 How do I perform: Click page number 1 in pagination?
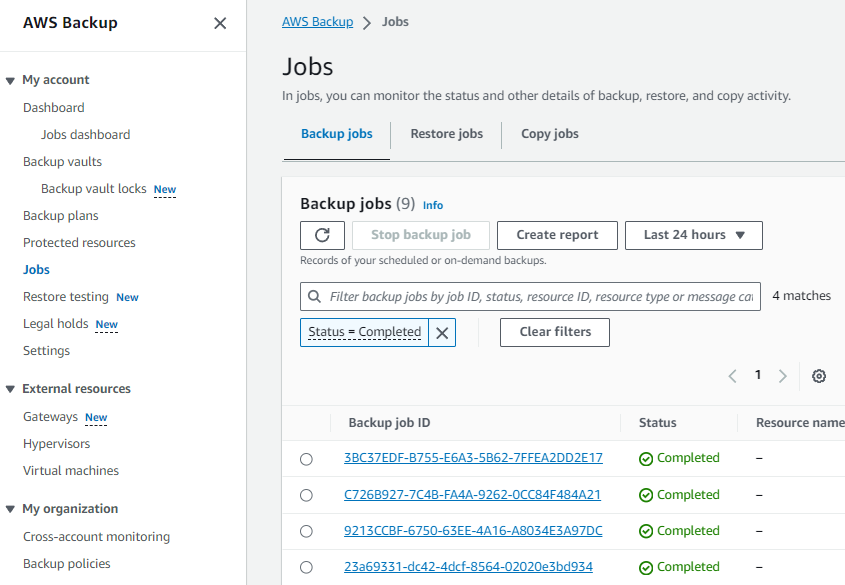(758, 375)
